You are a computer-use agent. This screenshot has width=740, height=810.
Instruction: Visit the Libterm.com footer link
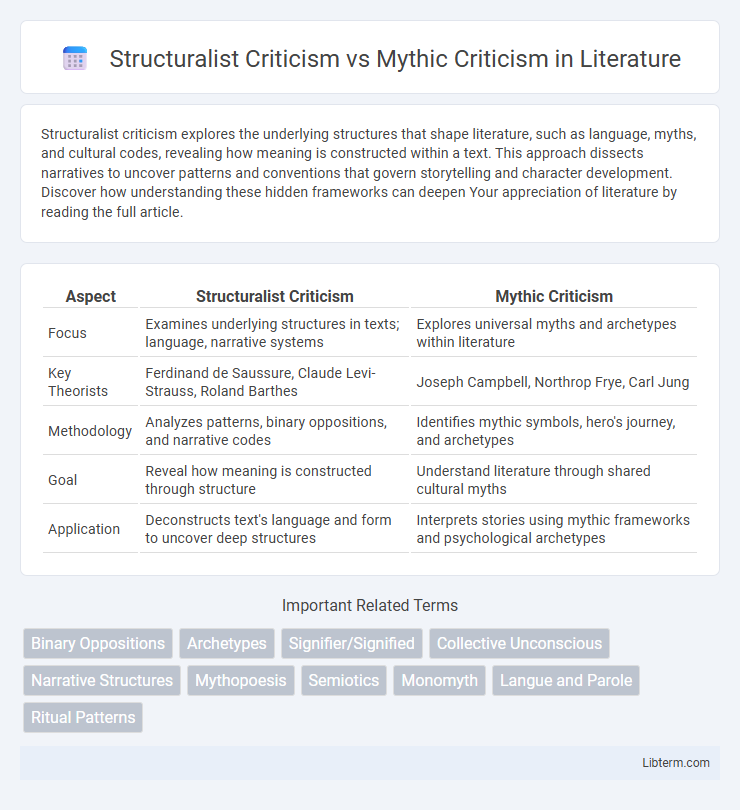tap(676, 762)
